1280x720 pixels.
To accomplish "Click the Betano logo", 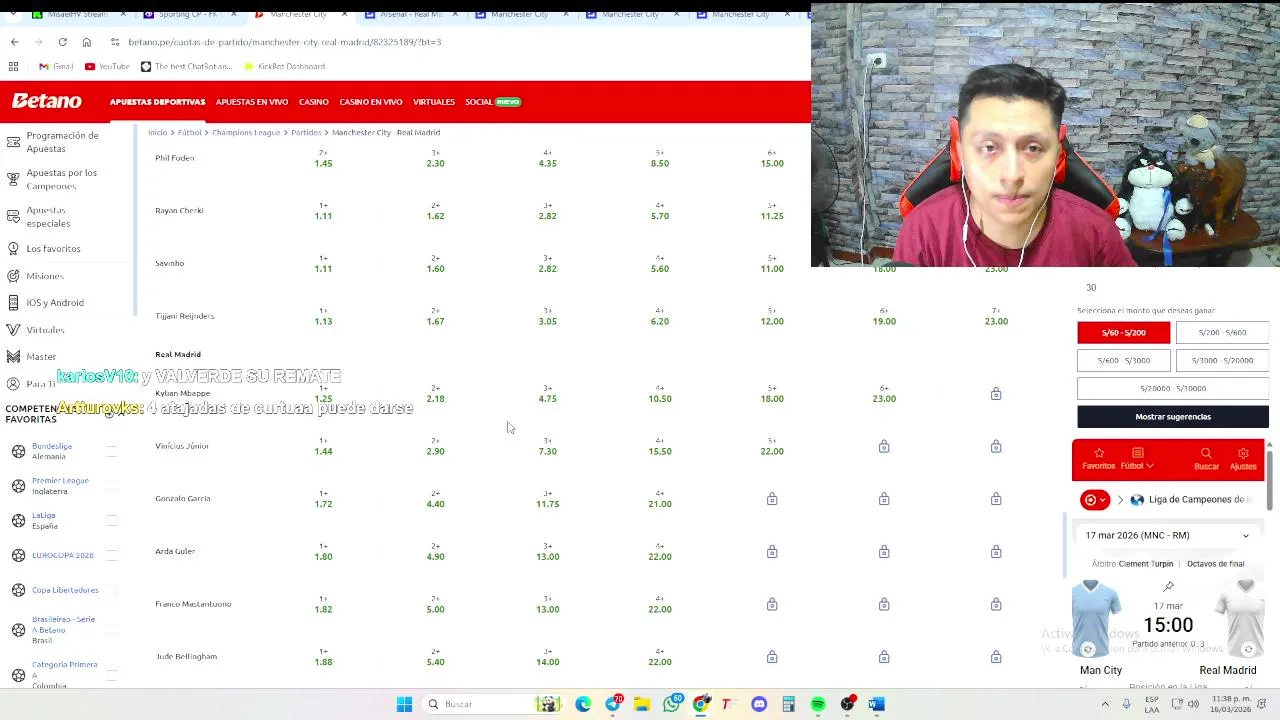I will pos(46,101).
